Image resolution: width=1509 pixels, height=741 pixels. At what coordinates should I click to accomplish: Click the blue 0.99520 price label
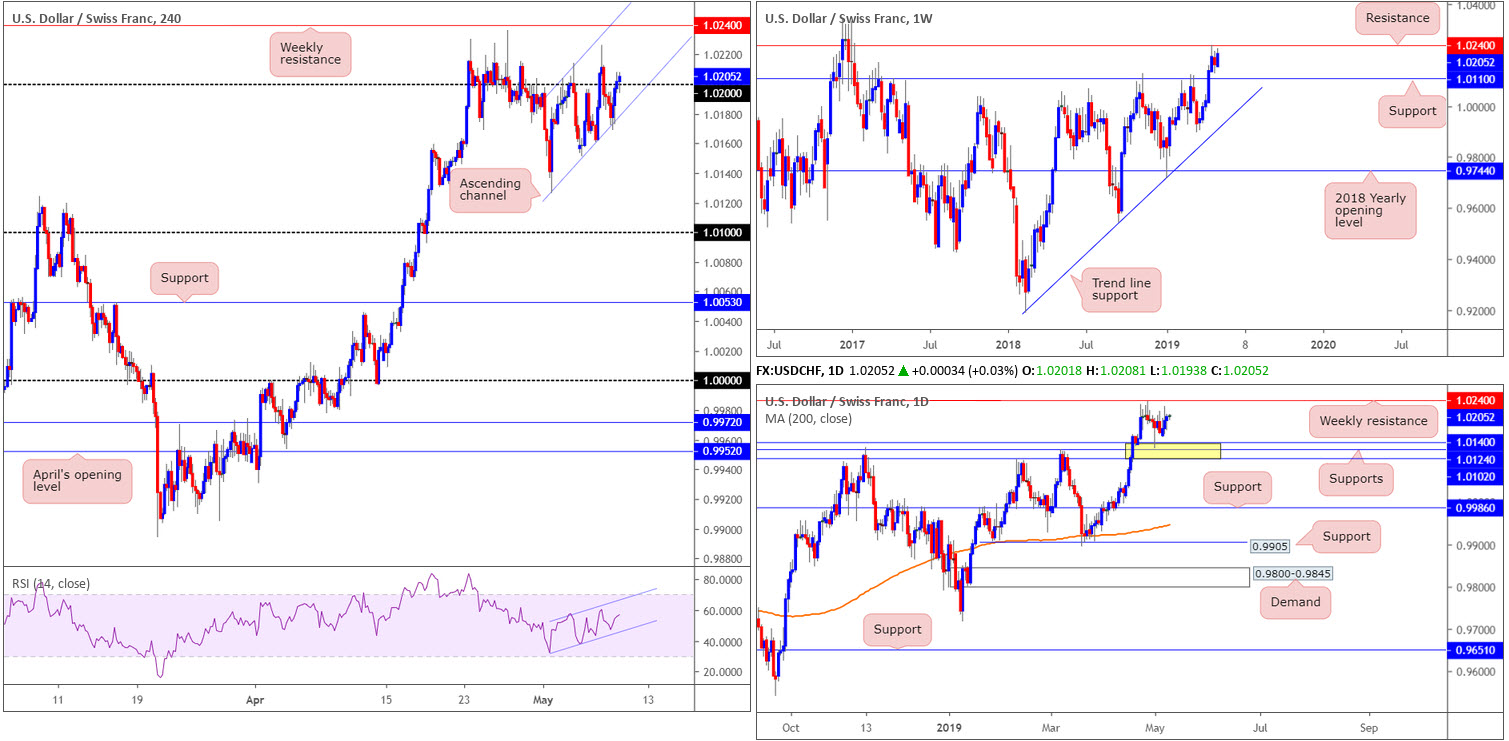tap(720, 451)
